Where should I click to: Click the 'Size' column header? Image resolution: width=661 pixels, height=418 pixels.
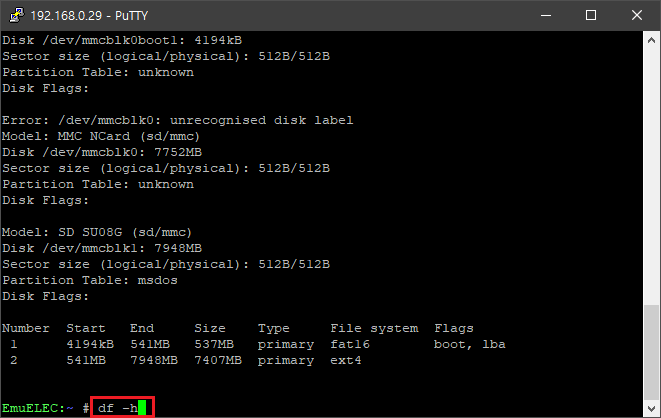coord(210,329)
